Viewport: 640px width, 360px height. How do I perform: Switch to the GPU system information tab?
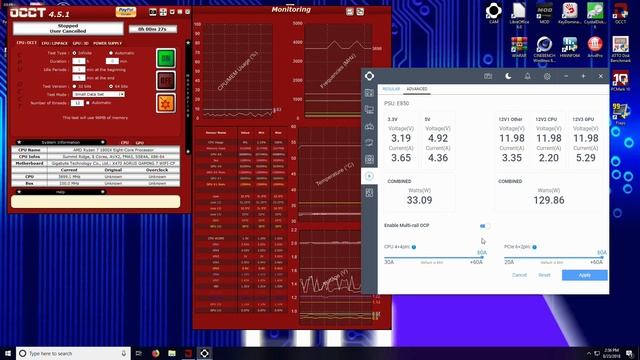click(139, 143)
